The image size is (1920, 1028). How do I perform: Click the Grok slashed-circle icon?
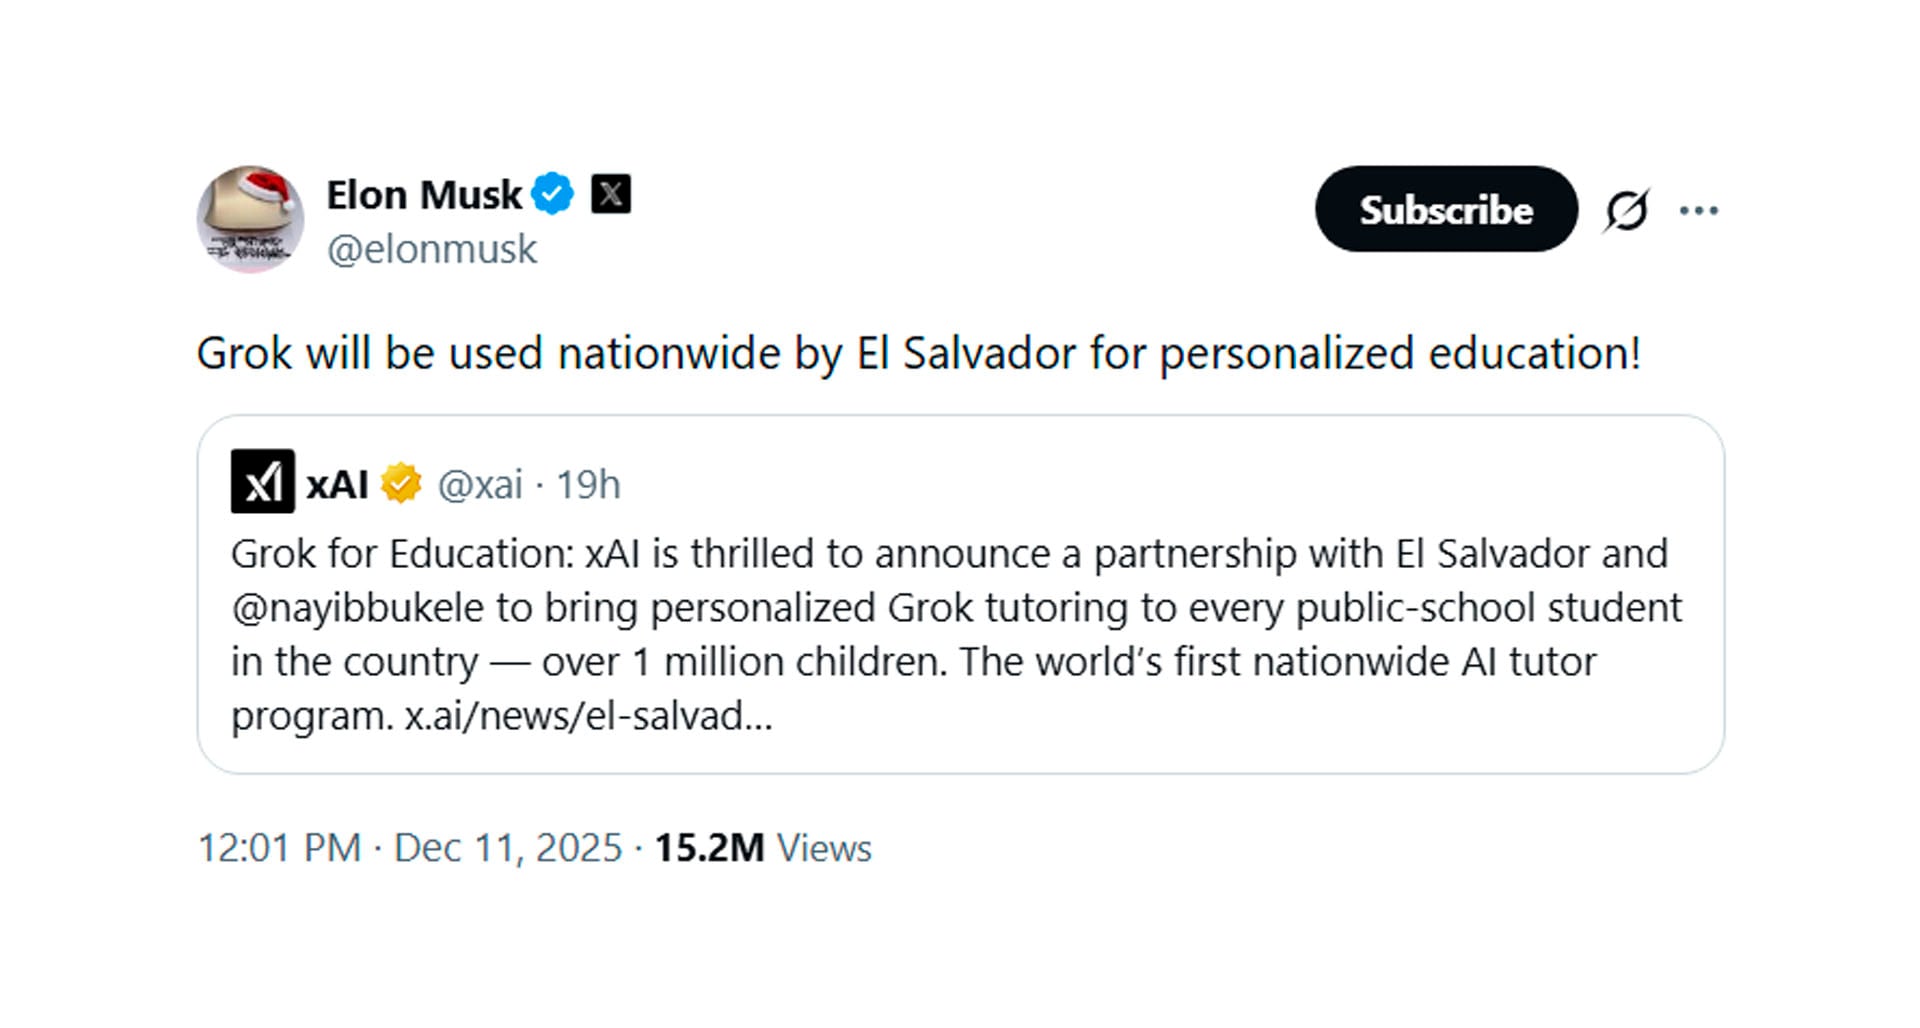[1626, 210]
